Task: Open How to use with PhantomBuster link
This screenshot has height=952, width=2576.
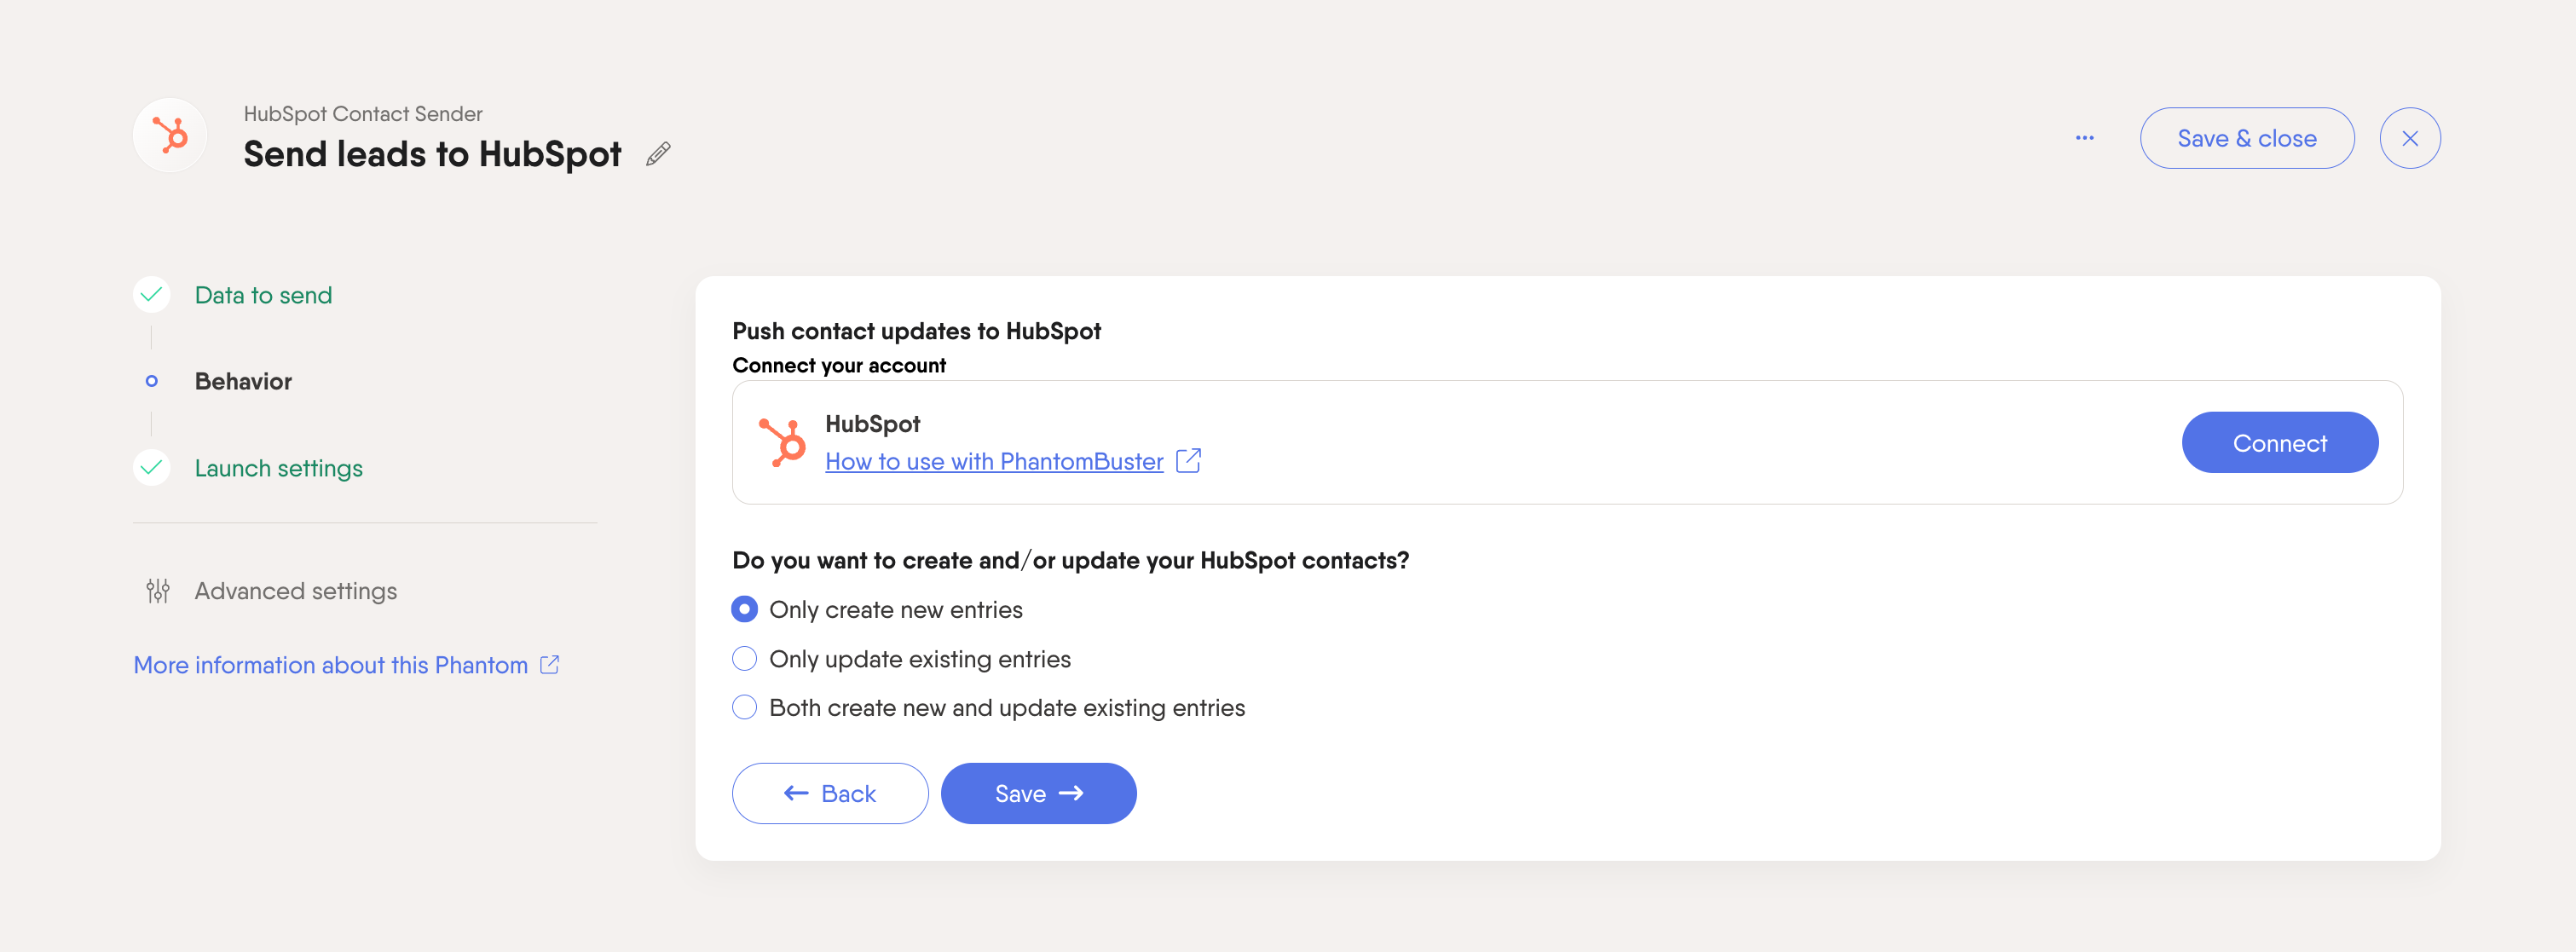Action: point(994,461)
